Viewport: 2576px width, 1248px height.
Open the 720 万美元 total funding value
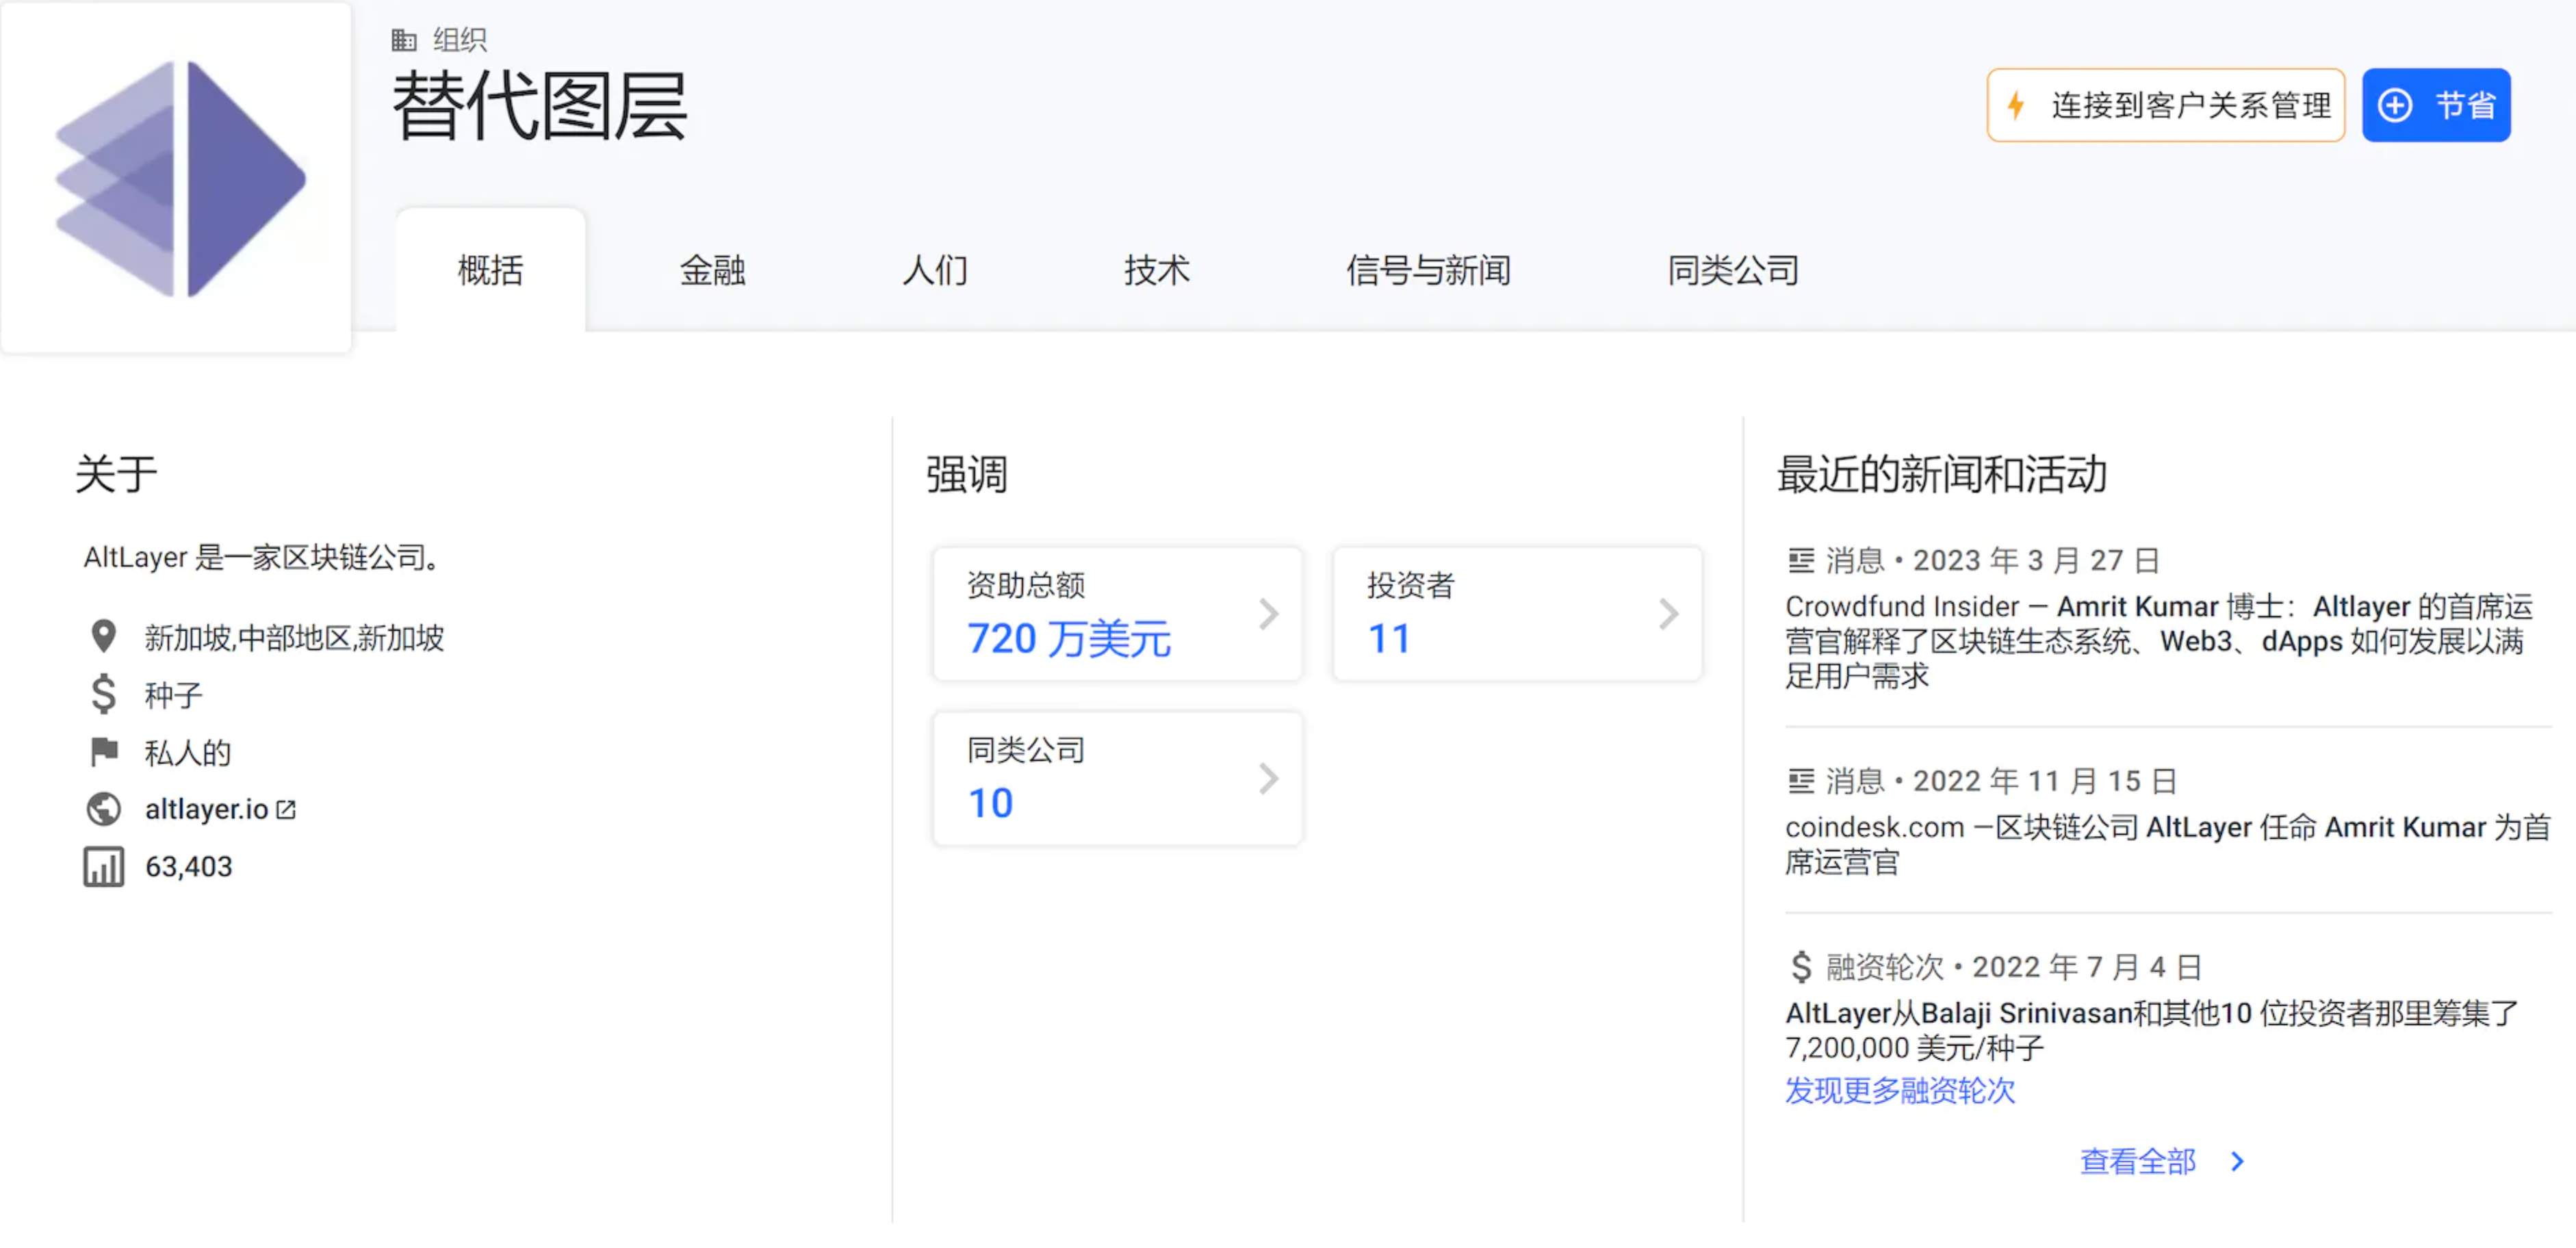tap(1068, 638)
